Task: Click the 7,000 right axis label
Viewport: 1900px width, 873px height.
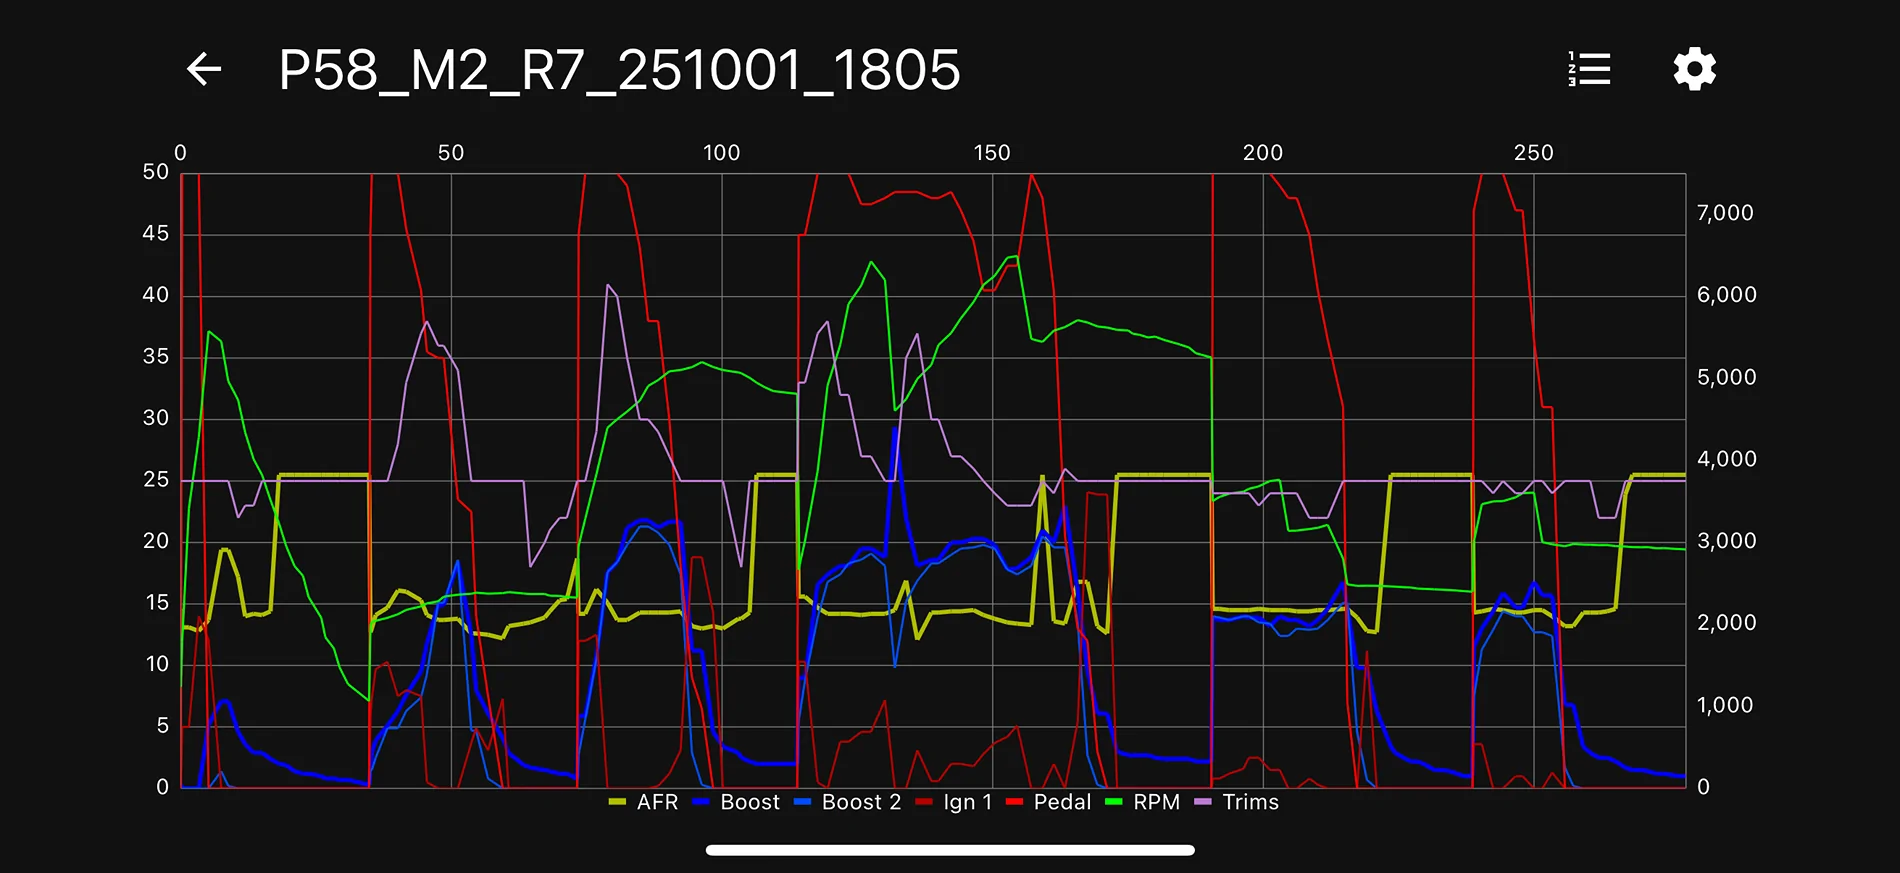Action: click(1725, 213)
